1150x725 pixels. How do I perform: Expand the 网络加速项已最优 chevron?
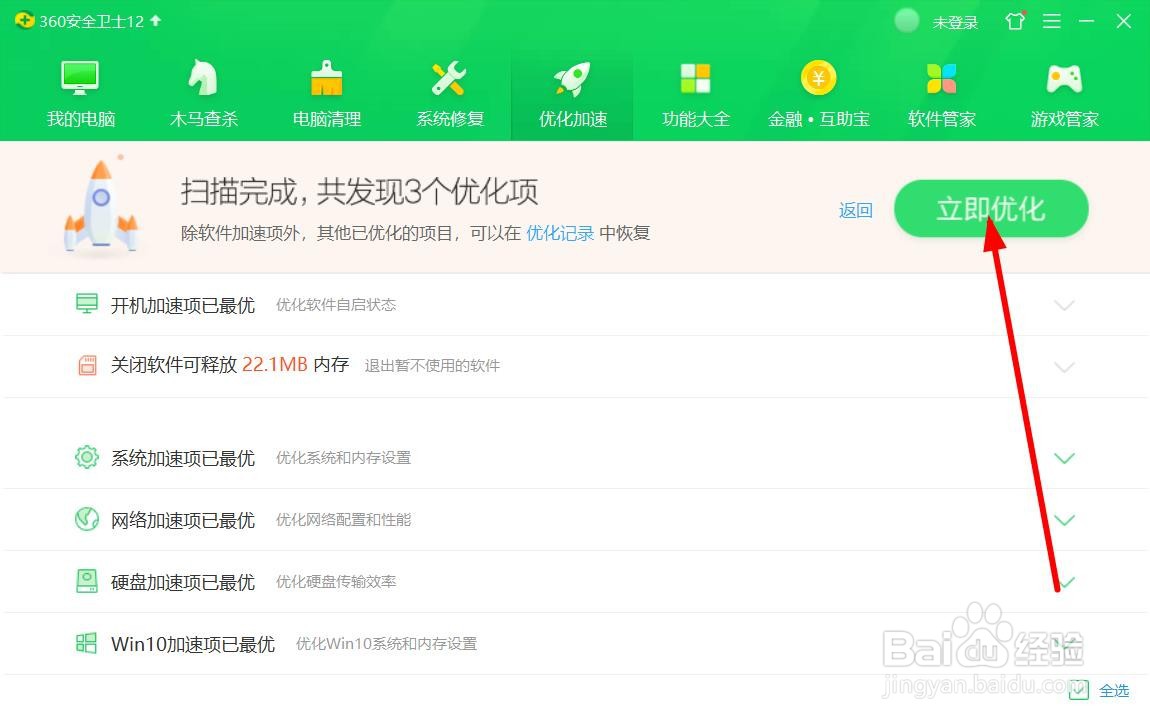[1064, 520]
